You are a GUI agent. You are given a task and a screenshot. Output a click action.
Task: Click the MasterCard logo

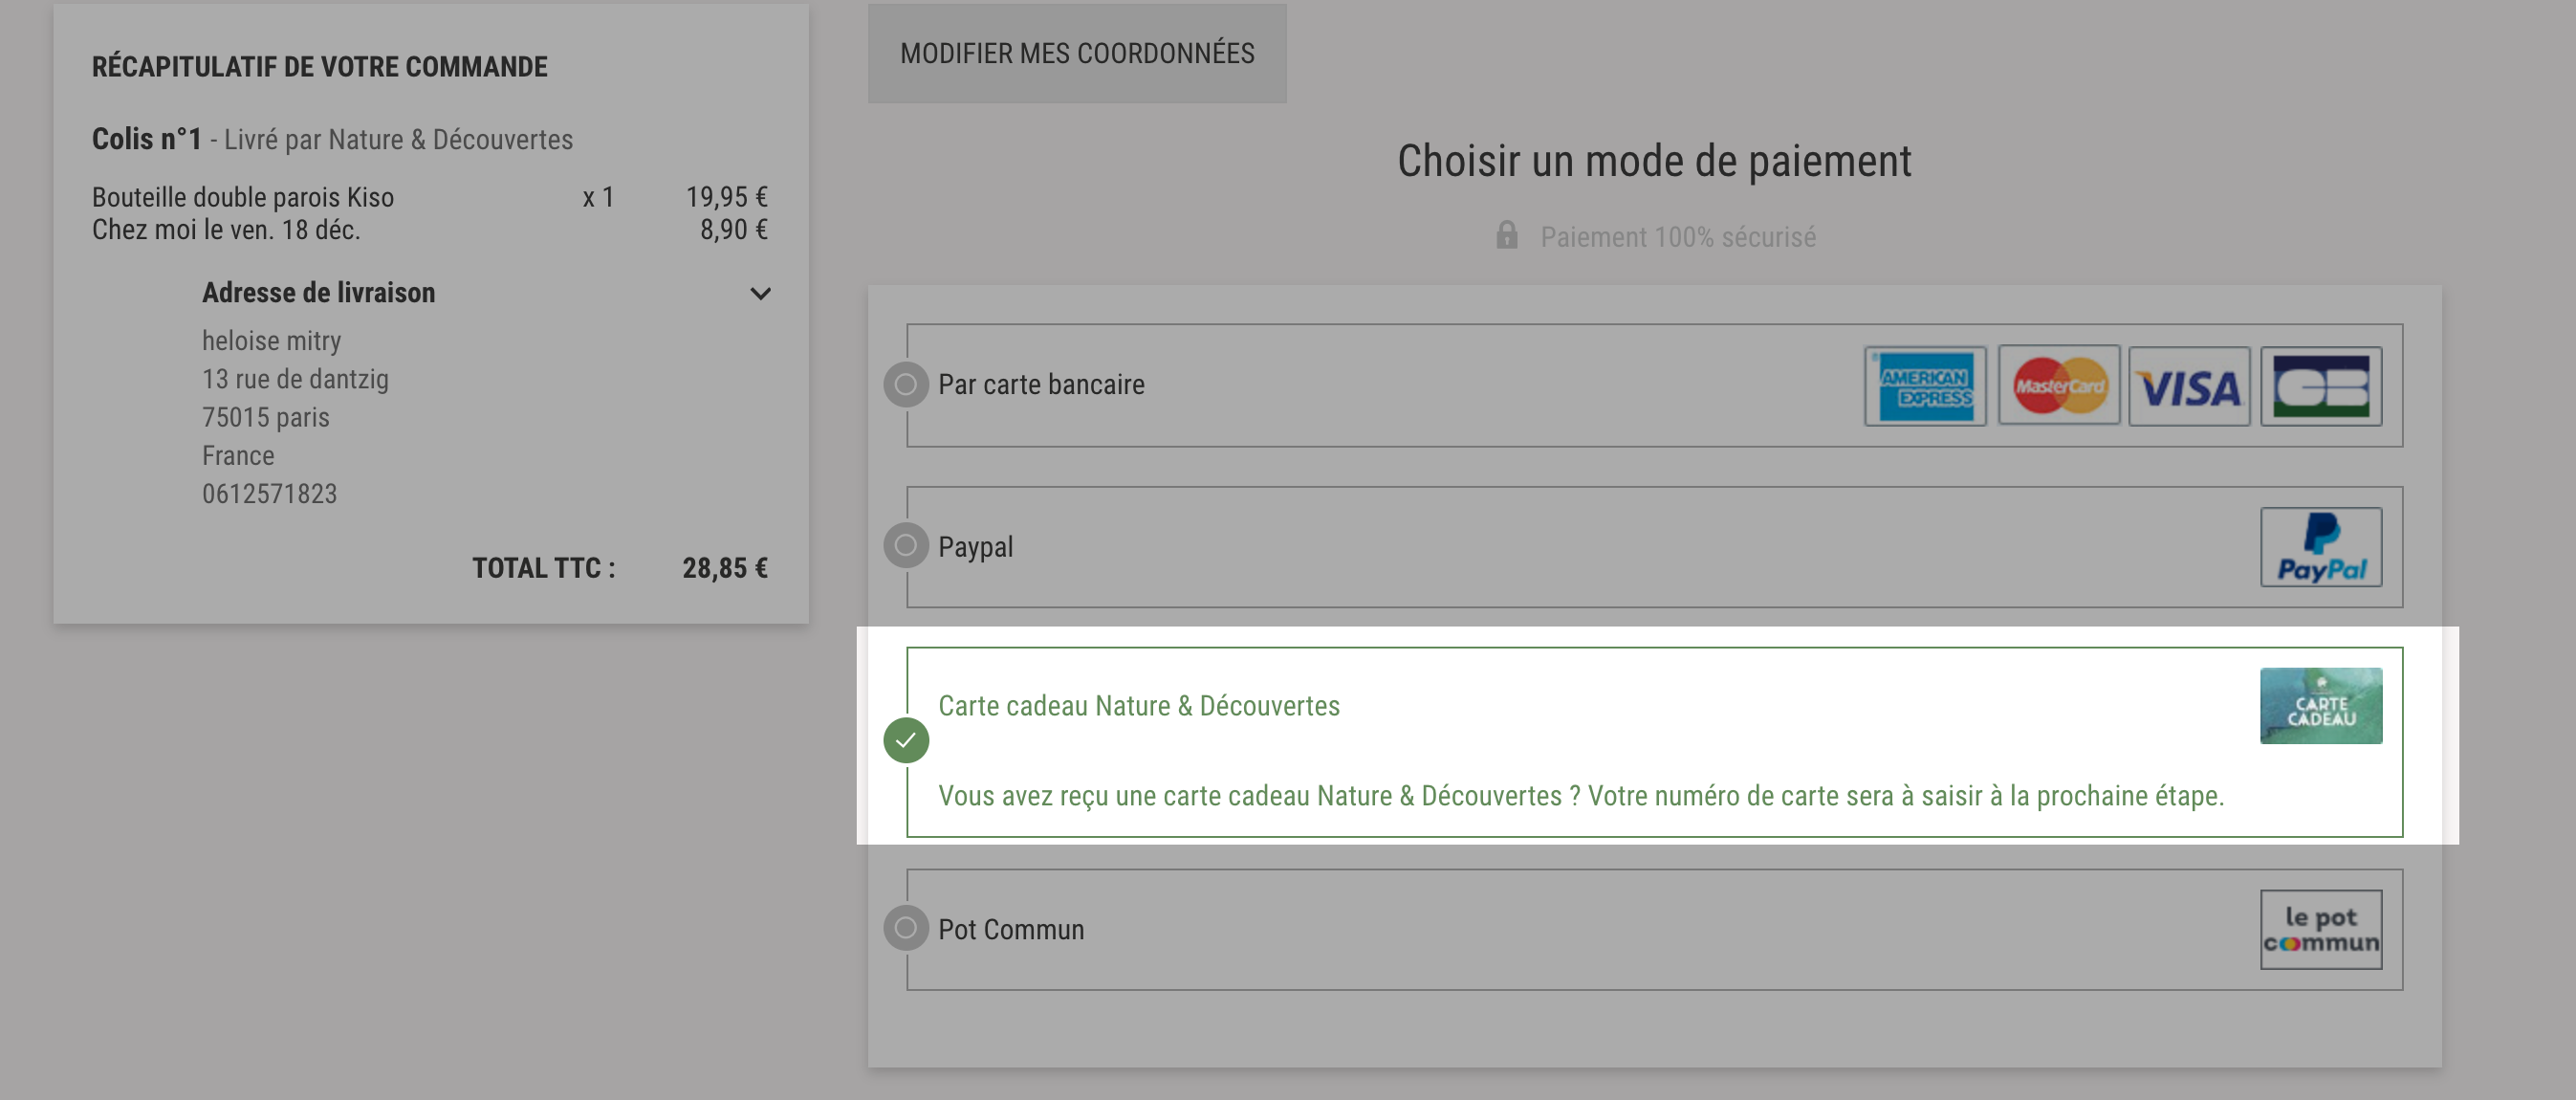pos(2058,386)
